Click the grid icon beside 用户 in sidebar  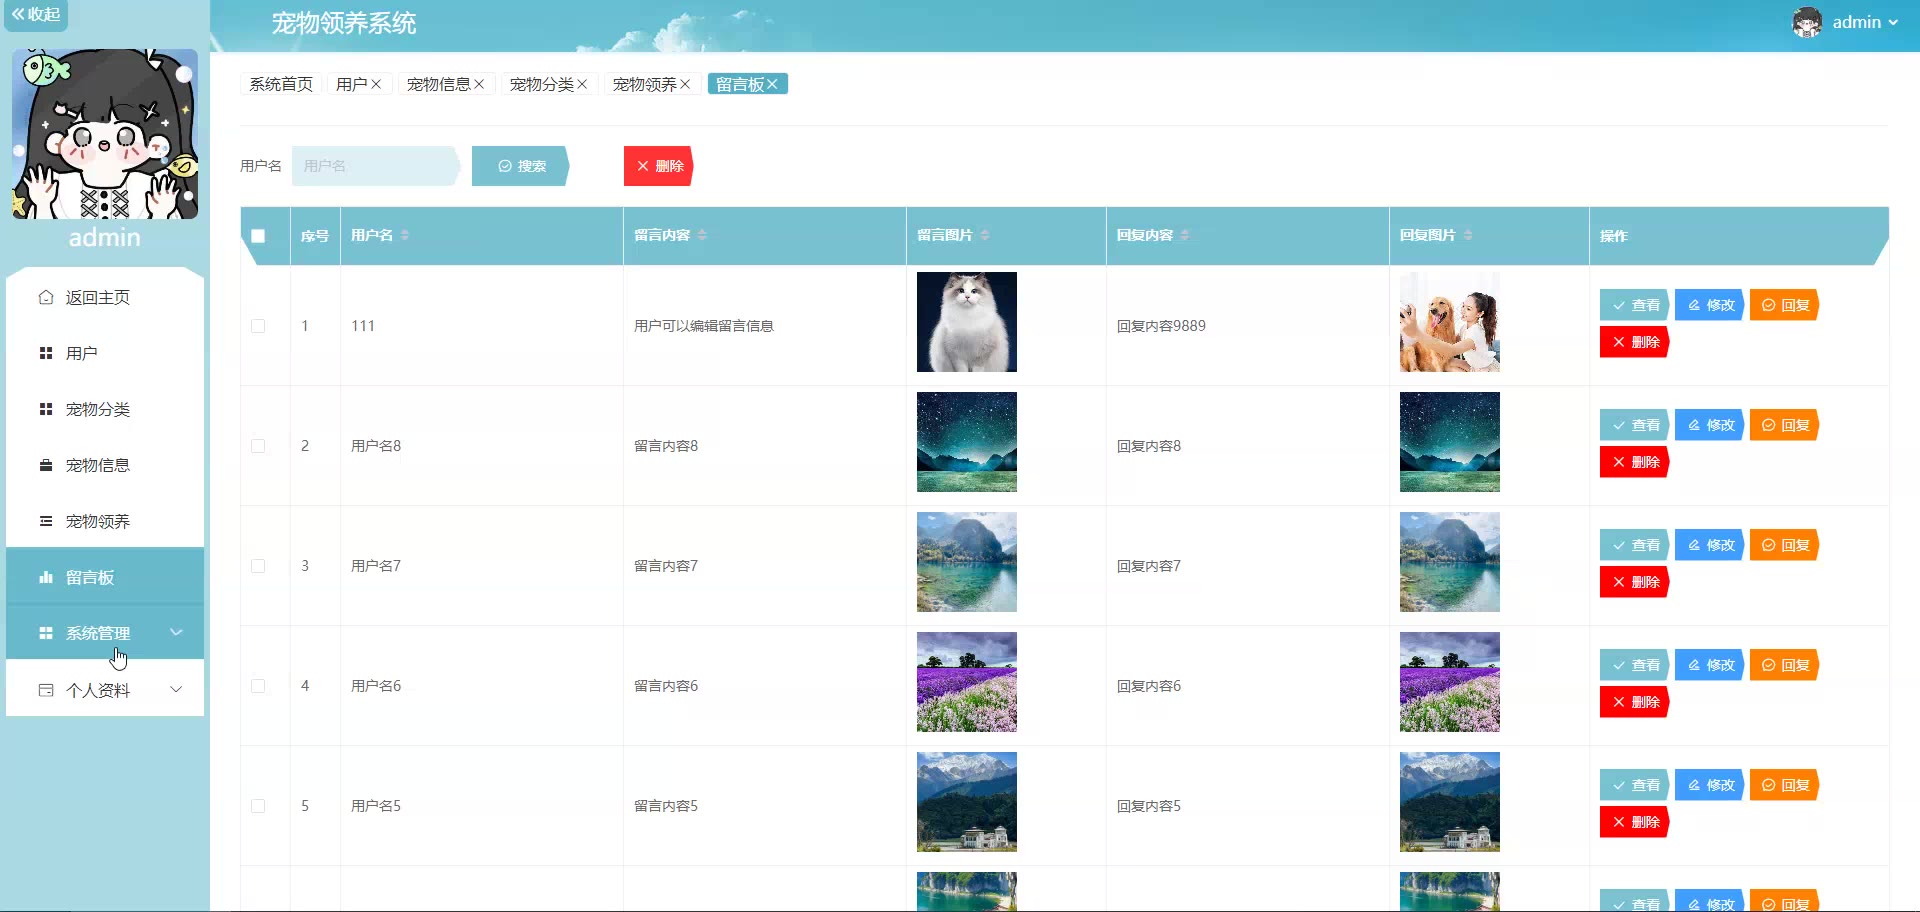pos(46,353)
